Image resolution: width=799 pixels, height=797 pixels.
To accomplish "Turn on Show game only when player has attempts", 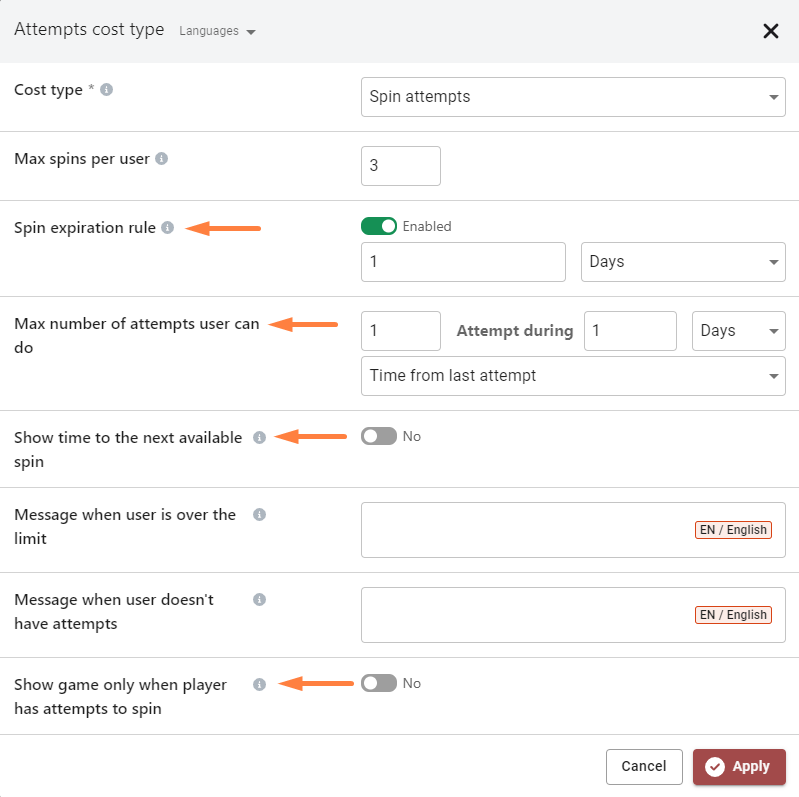I will (379, 683).
